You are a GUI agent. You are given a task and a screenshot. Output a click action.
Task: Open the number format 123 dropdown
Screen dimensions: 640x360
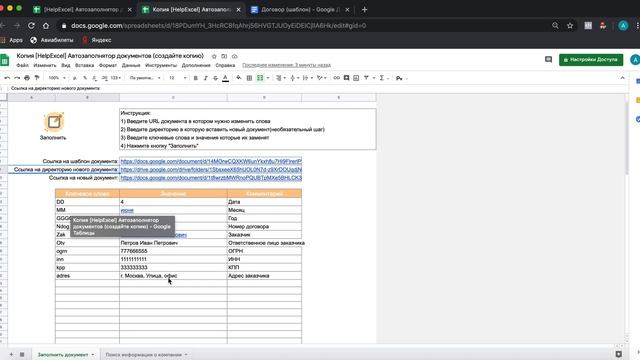[x=116, y=78]
